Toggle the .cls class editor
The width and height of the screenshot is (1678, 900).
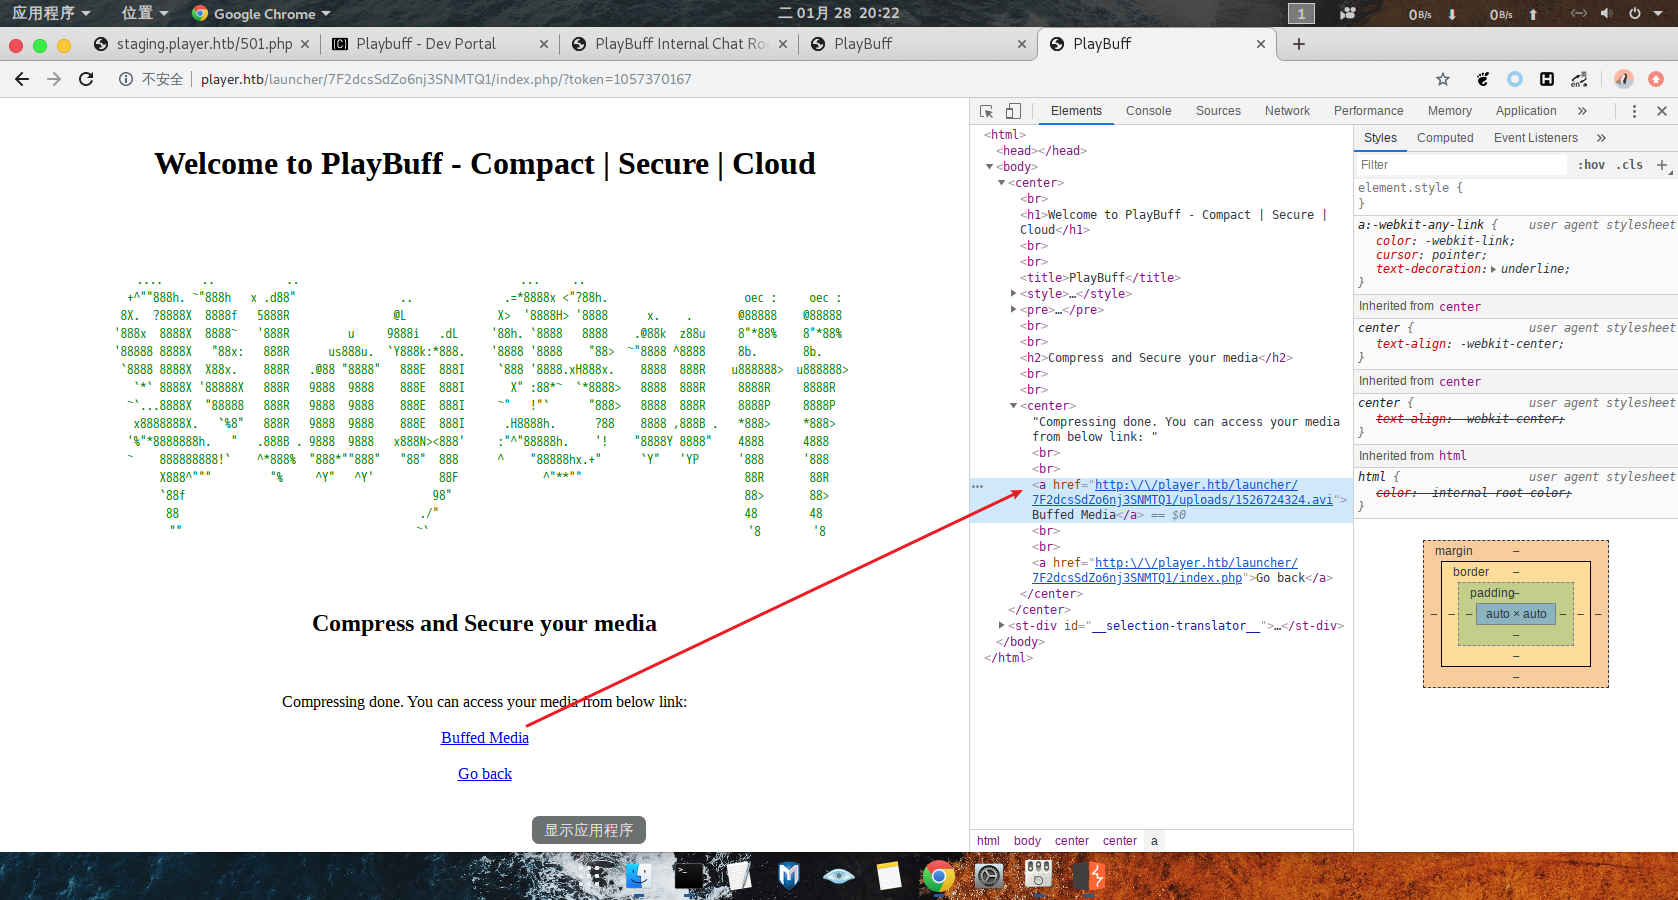[1630, 165]
